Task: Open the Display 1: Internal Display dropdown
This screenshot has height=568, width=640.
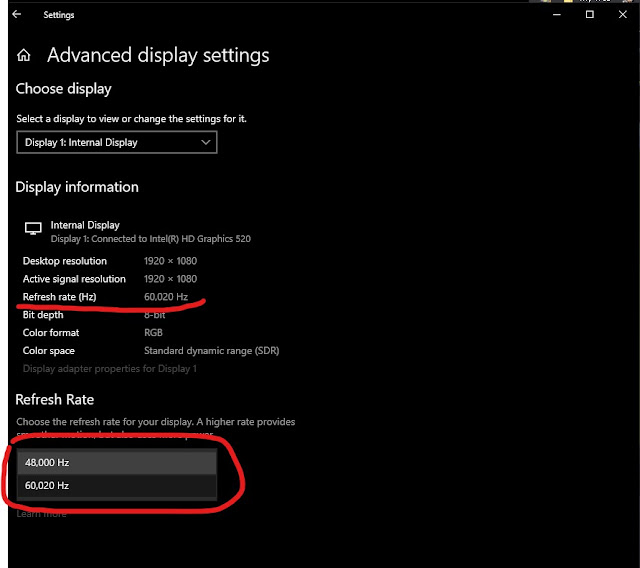Action: [117, 142]
